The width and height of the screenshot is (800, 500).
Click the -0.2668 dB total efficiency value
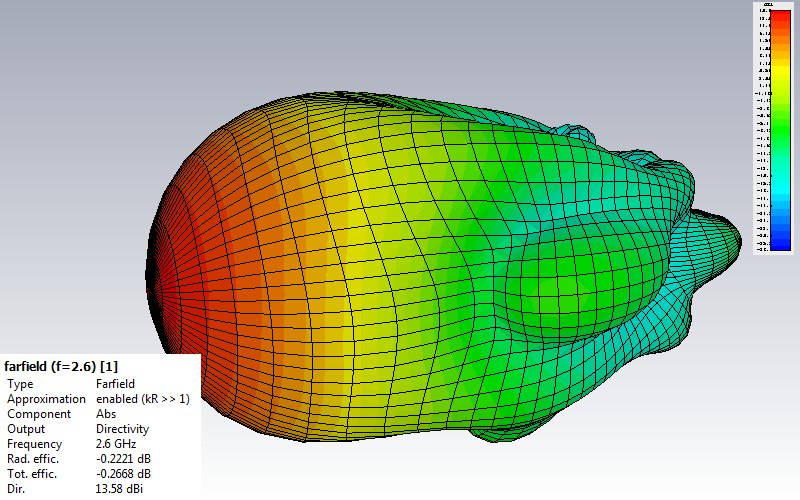coord(123,474)
